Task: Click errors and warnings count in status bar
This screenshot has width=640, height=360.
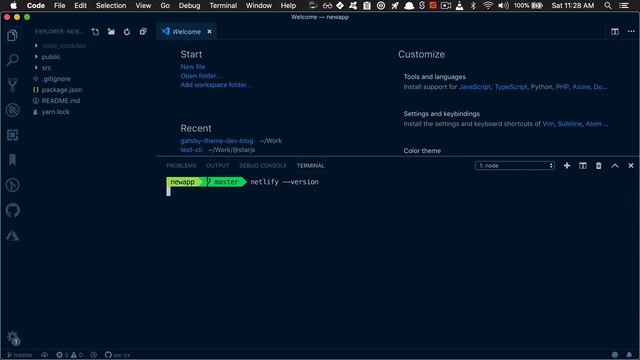Action: [x=69, y=355]
